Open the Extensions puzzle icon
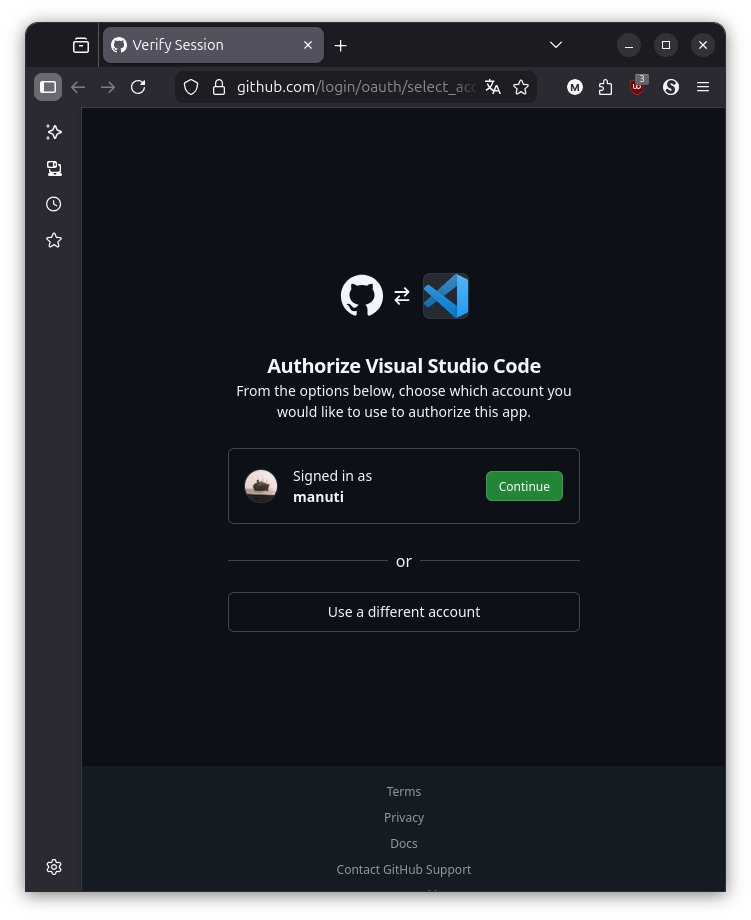This screenshot has width=751, height=920. (x=605, y=87)
